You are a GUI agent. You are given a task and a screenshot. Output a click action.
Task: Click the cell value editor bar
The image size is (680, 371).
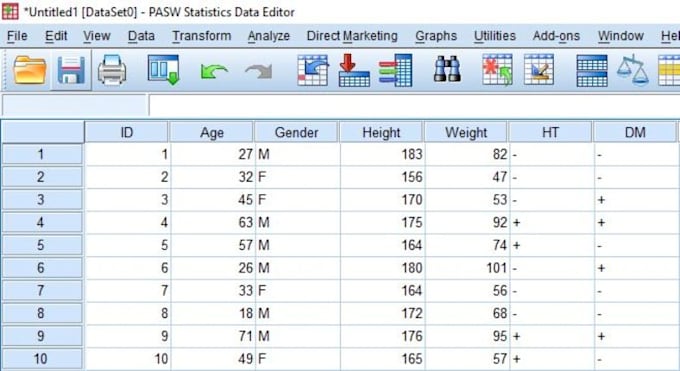[x=415, y=105]
